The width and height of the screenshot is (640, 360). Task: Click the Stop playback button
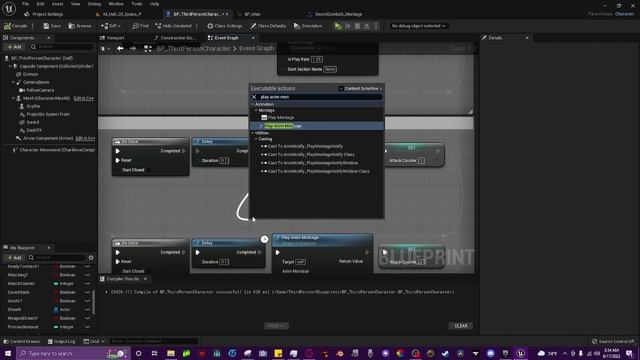[x=357, y=26]
